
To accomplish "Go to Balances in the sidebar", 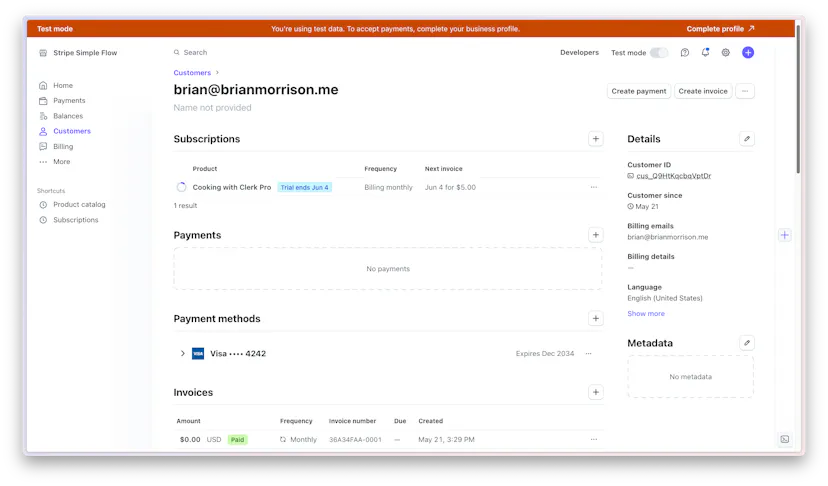I will click(68, 116).
